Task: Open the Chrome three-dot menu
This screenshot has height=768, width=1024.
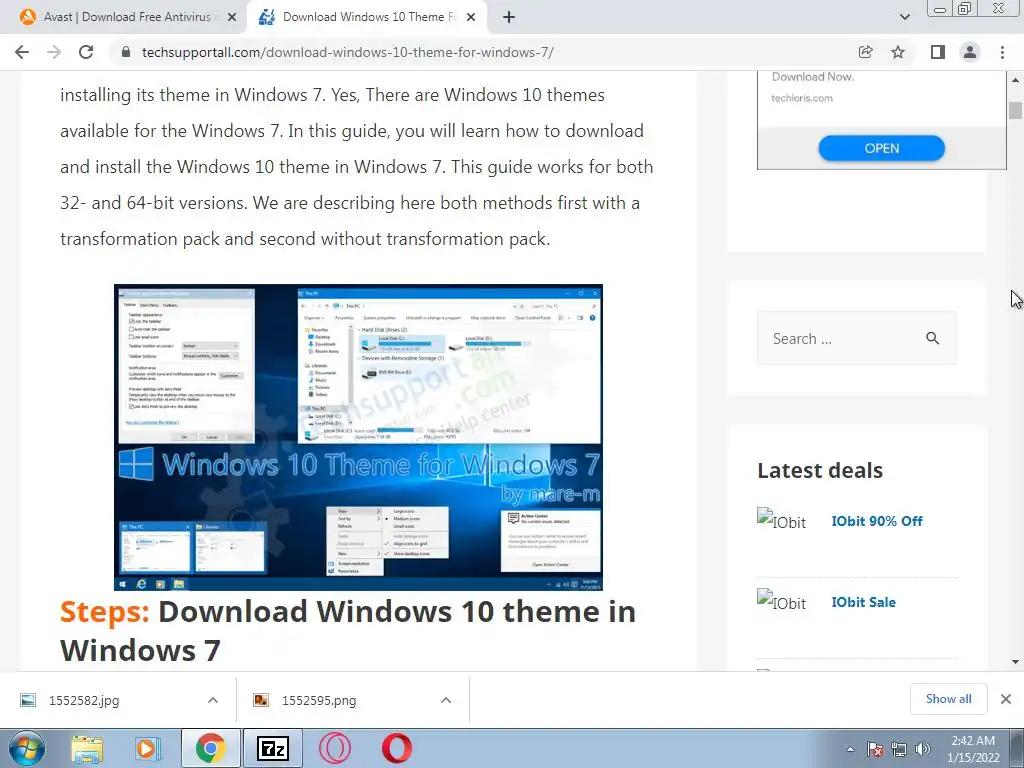Action: [x=1002, y=52]
